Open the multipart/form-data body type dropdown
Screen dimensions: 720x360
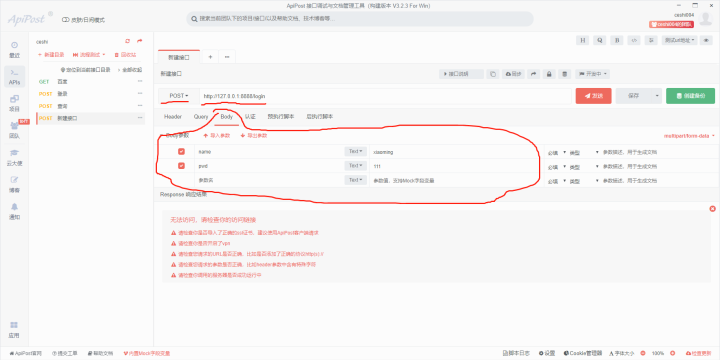coord(690,136)
